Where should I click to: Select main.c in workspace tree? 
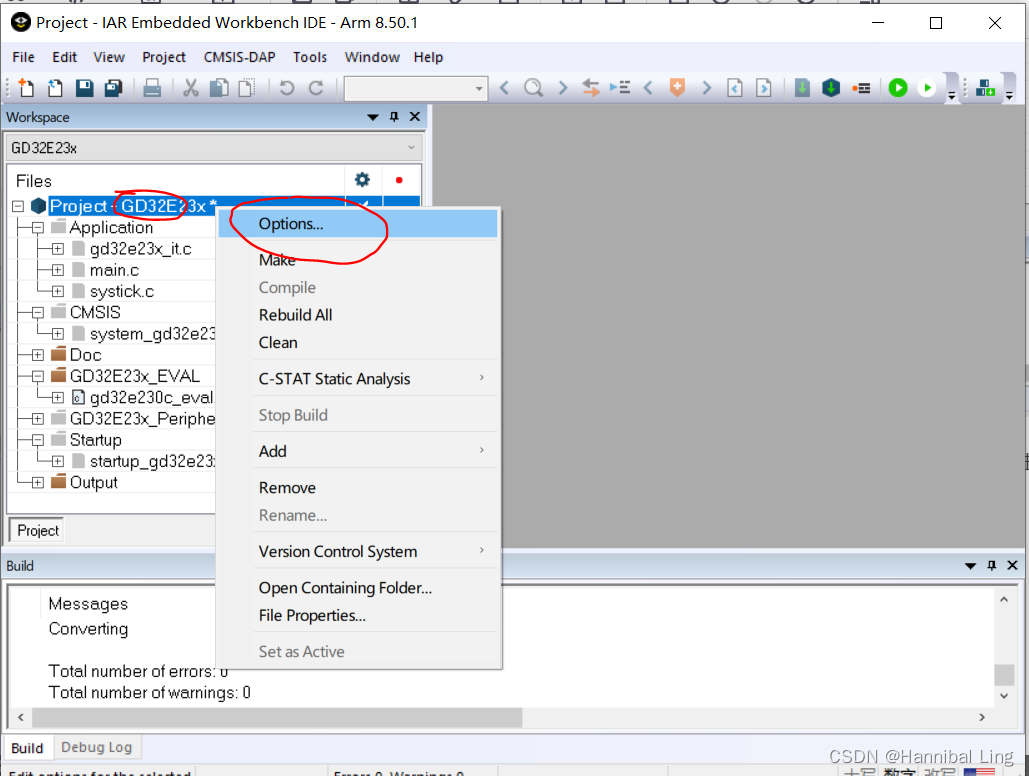click(114, 270)
